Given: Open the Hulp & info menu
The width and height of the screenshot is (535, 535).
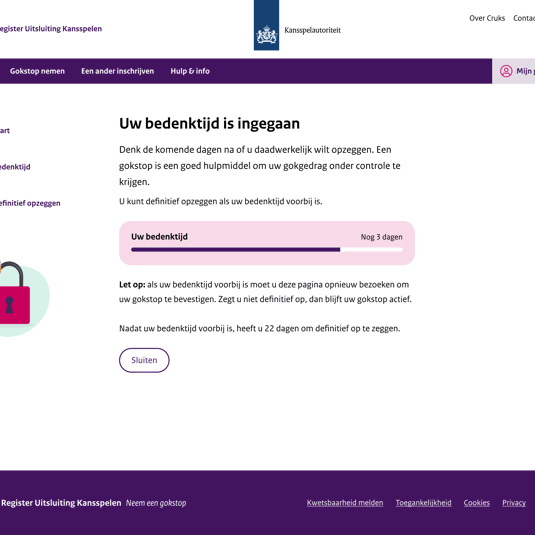Looking at the screenshot, I should (x=190, y=71).
